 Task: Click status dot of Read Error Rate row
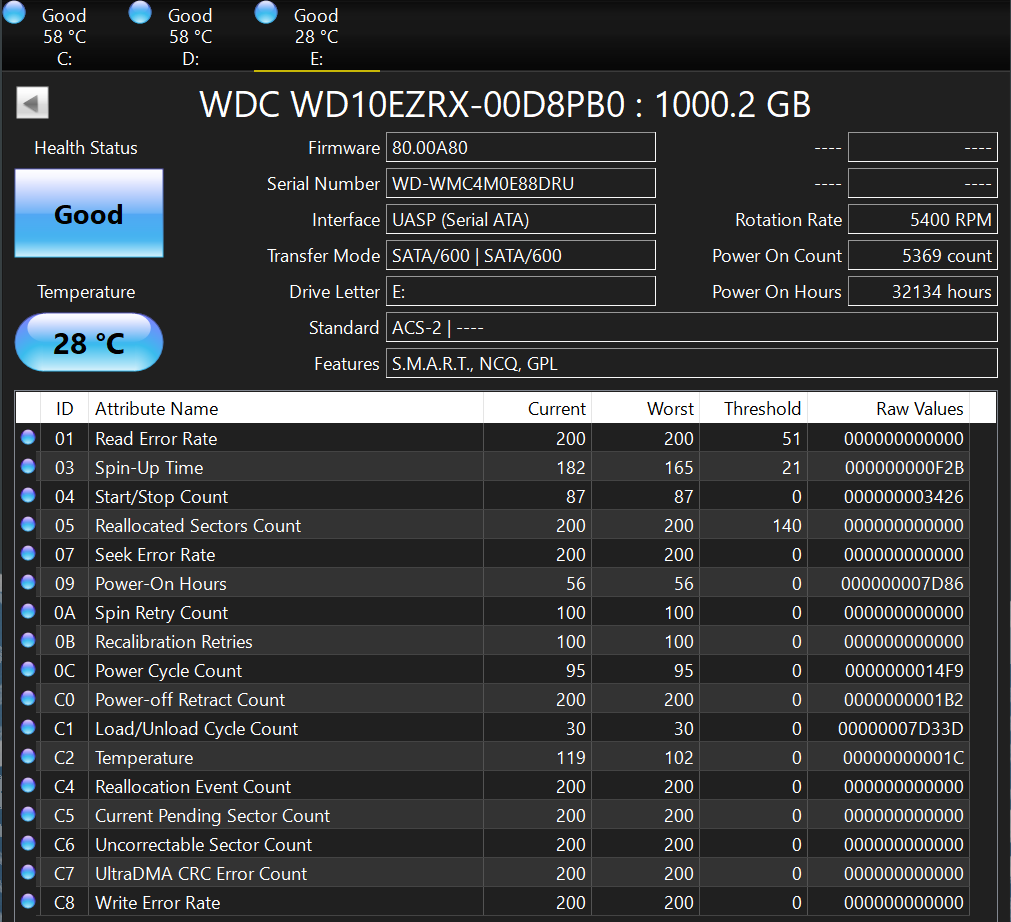(28, 438)
